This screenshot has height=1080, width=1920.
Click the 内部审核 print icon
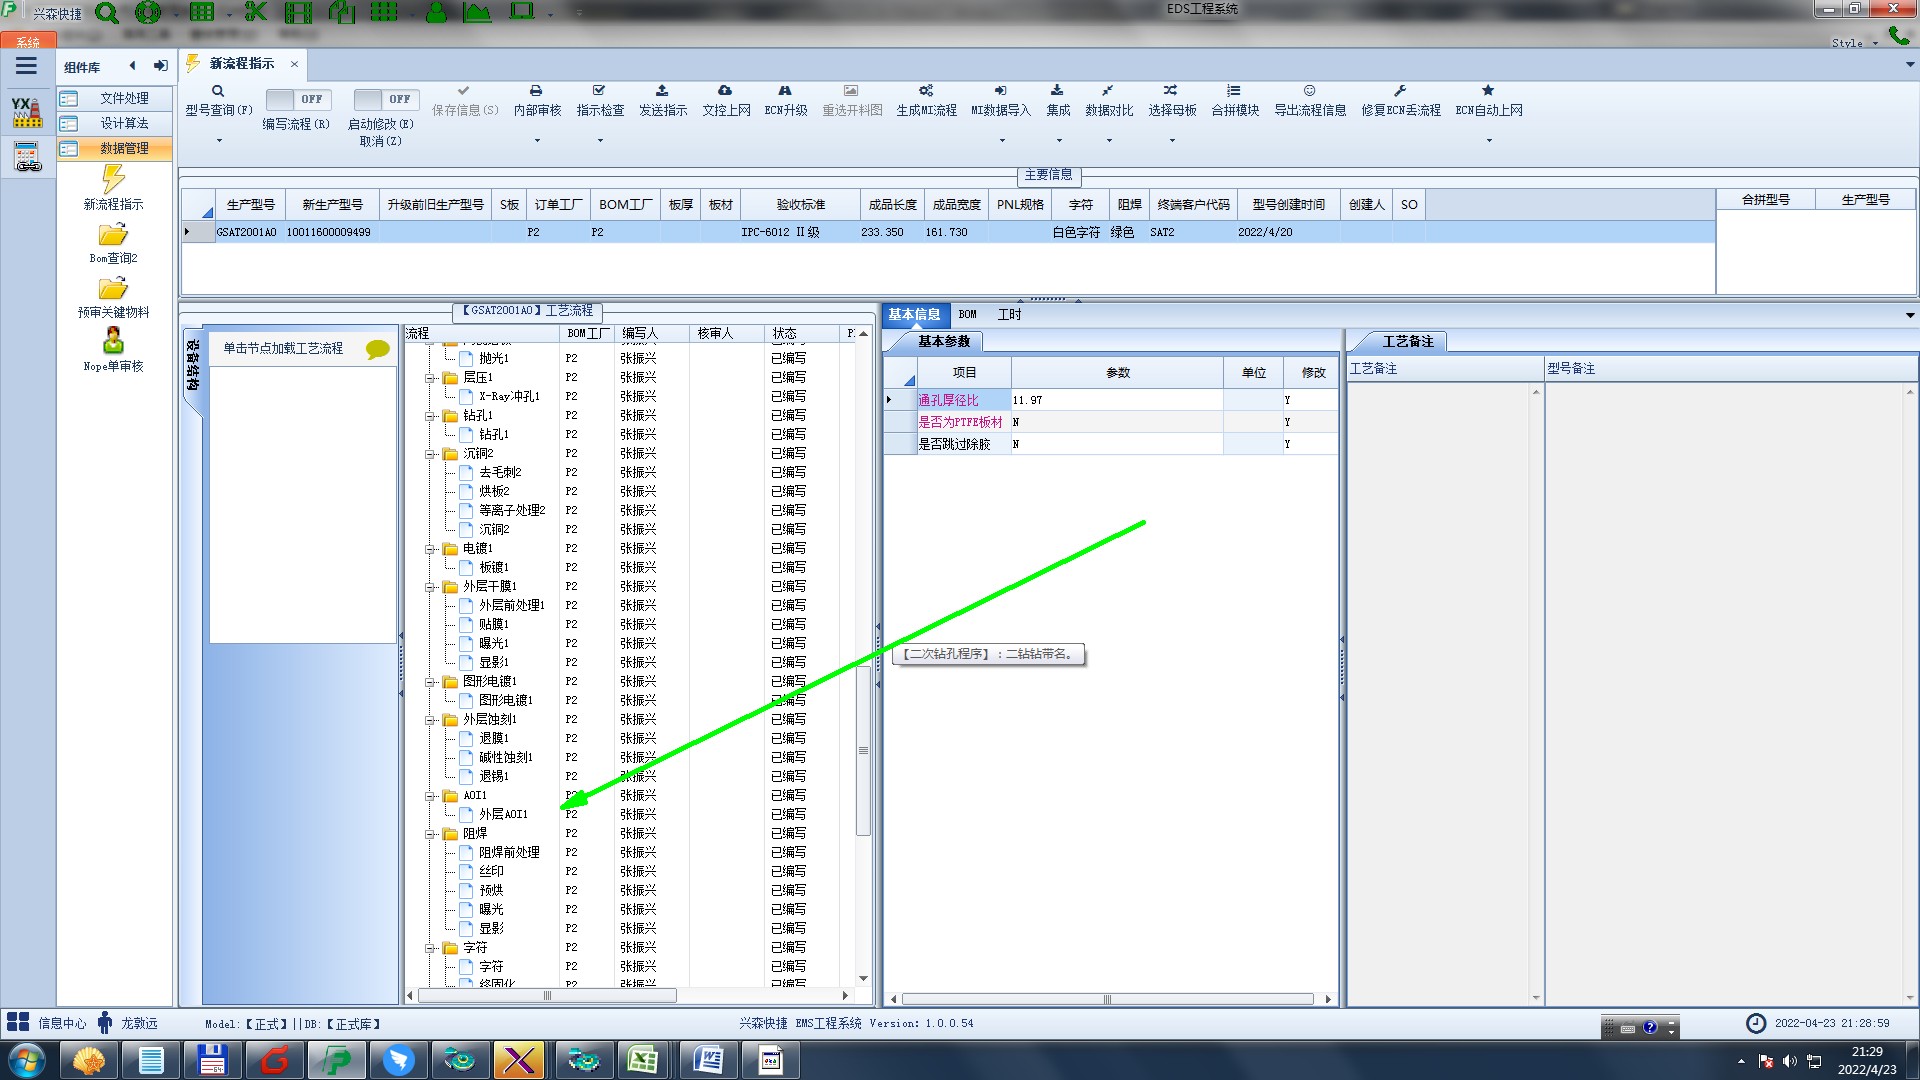(536, 91)
